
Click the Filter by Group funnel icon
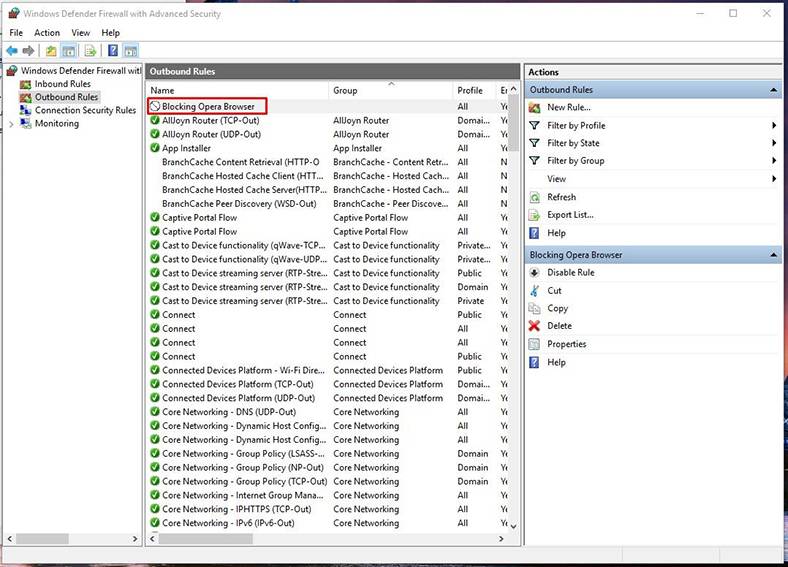534,161
